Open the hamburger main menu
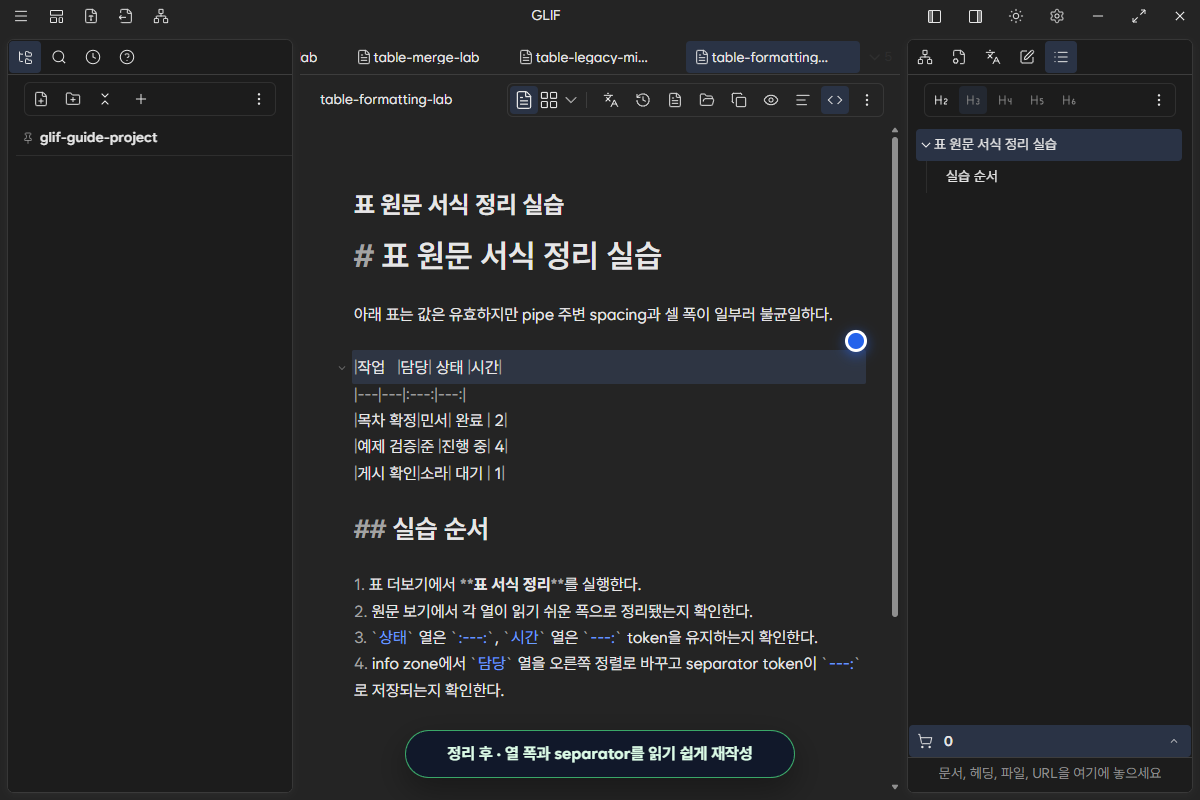Screen dimensions: 1200x800 (x=21, y=16)
